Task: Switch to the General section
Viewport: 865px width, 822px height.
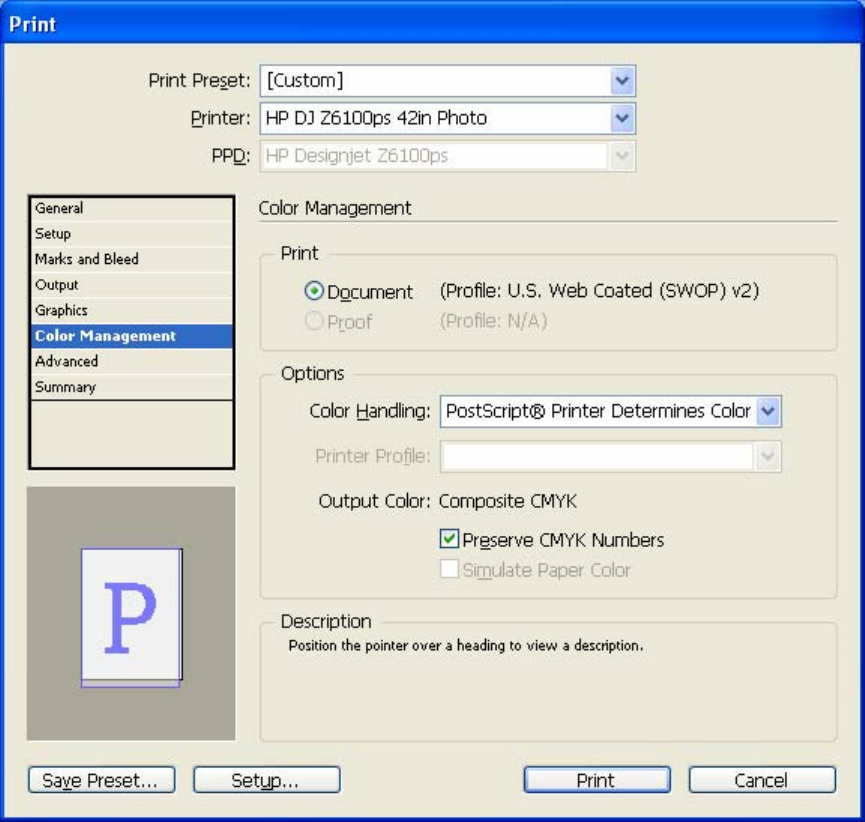Action: coord(131,208)
